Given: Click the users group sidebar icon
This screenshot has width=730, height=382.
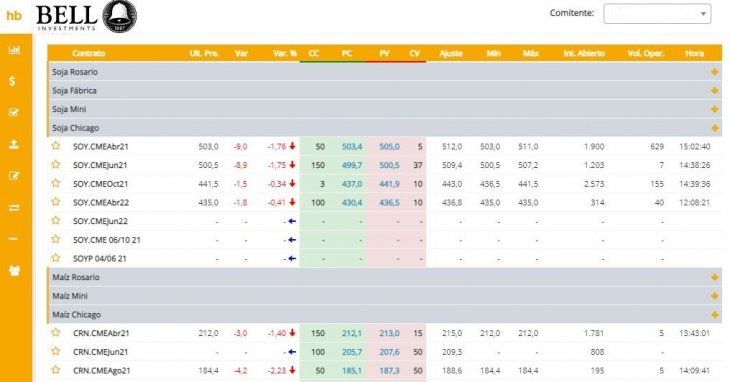Looking at the screenshot, I should (14, 271).
